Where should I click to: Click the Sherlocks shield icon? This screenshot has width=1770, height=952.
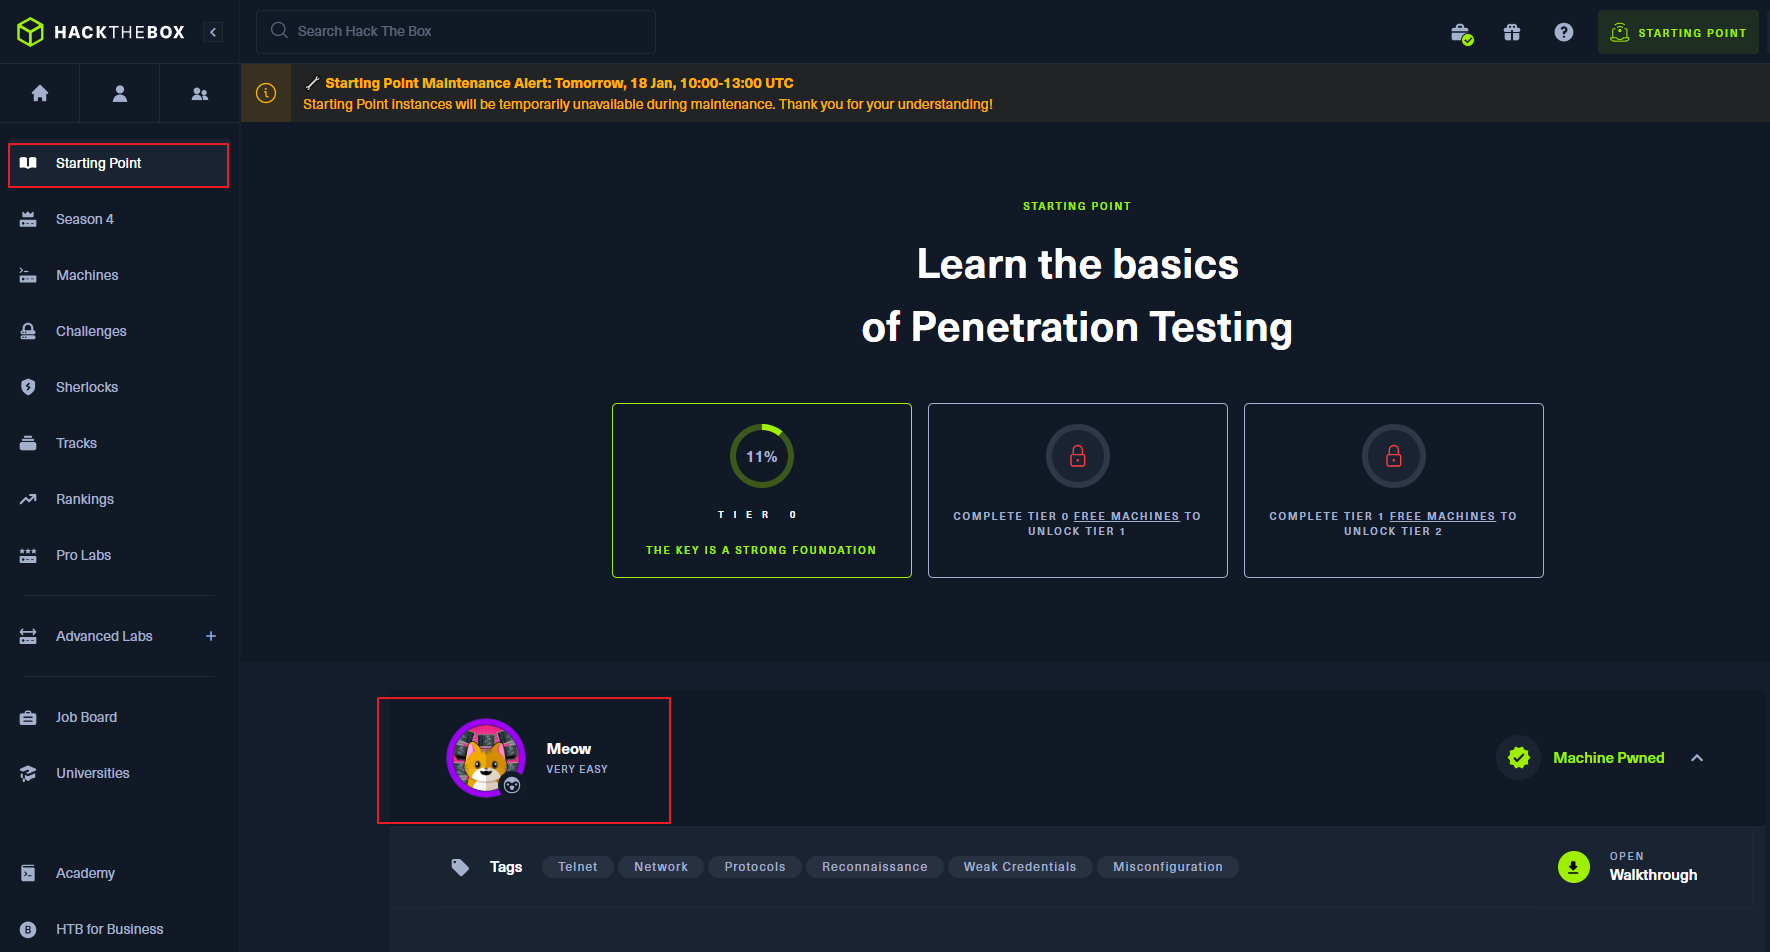28,387
